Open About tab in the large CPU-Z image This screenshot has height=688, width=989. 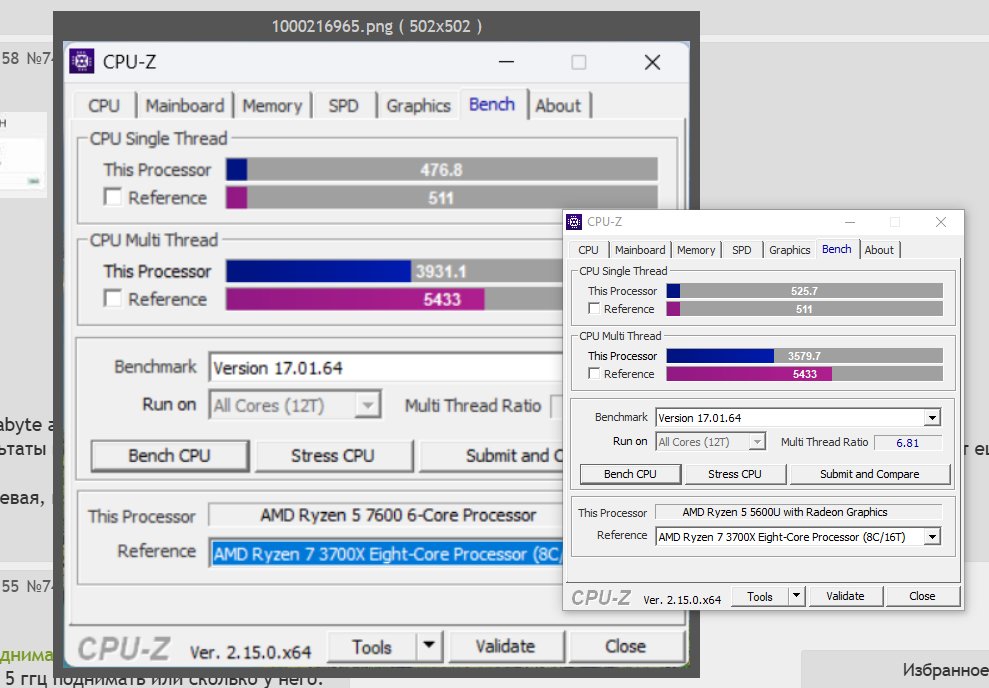(558, 105)
